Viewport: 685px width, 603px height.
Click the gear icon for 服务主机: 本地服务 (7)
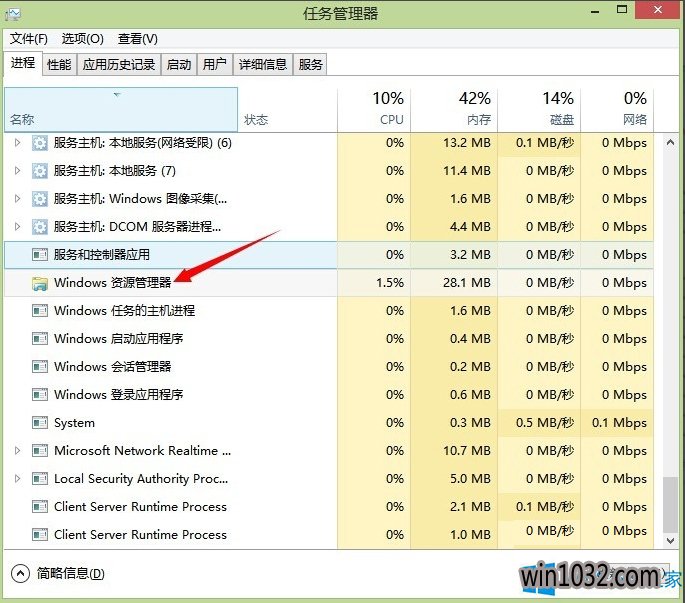pyautogui.click(x=40, y=171)
